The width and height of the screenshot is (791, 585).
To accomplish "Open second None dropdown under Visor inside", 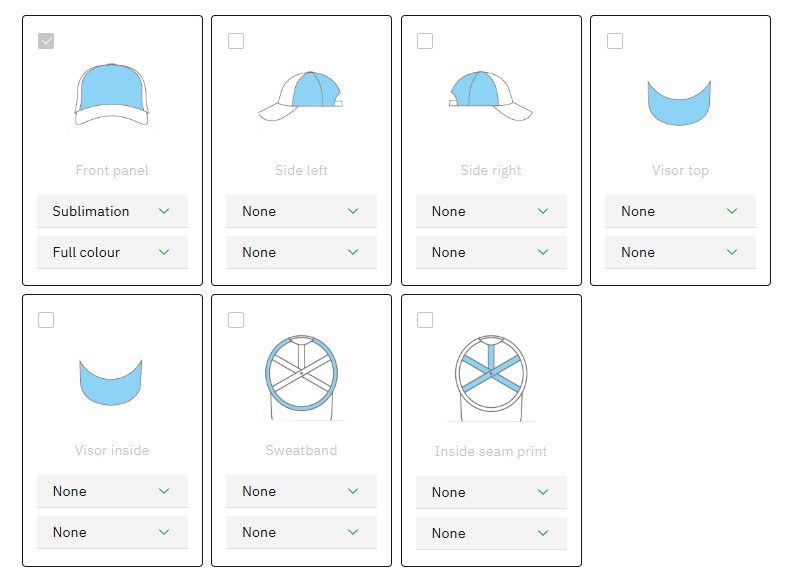I will point(112,532).
